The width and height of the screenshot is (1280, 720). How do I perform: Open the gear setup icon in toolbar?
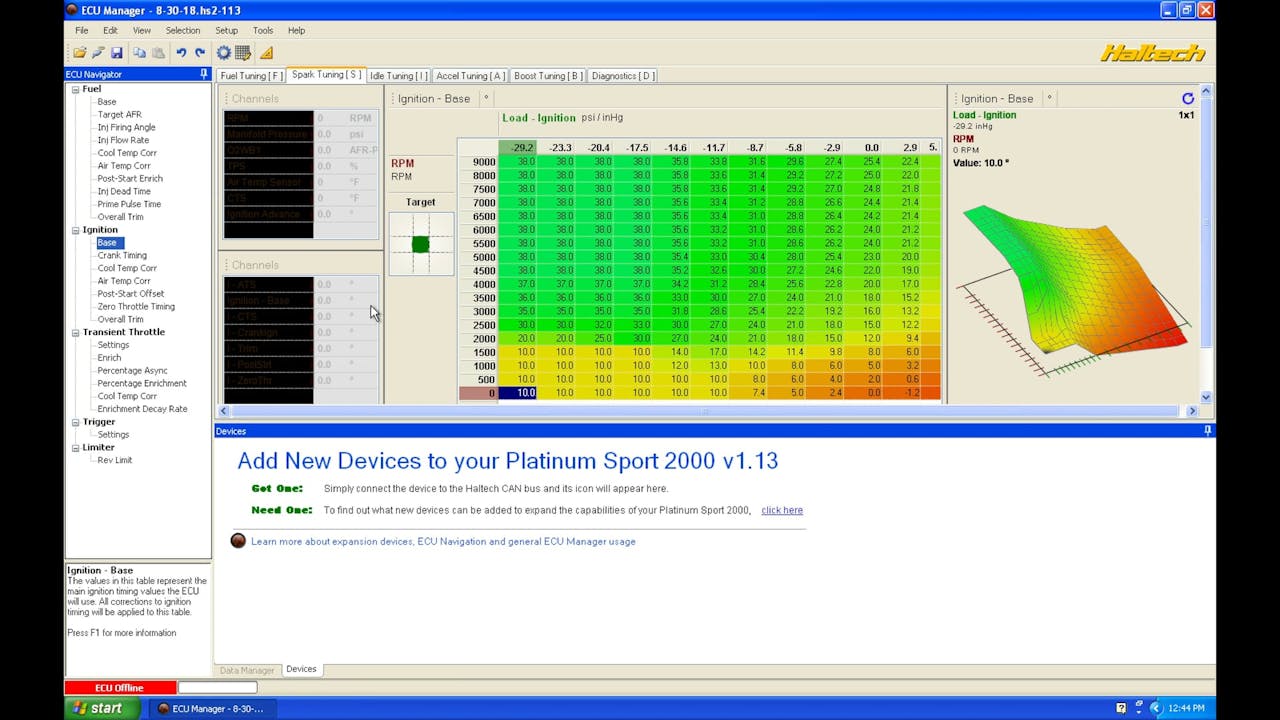[x=224, y=53]
